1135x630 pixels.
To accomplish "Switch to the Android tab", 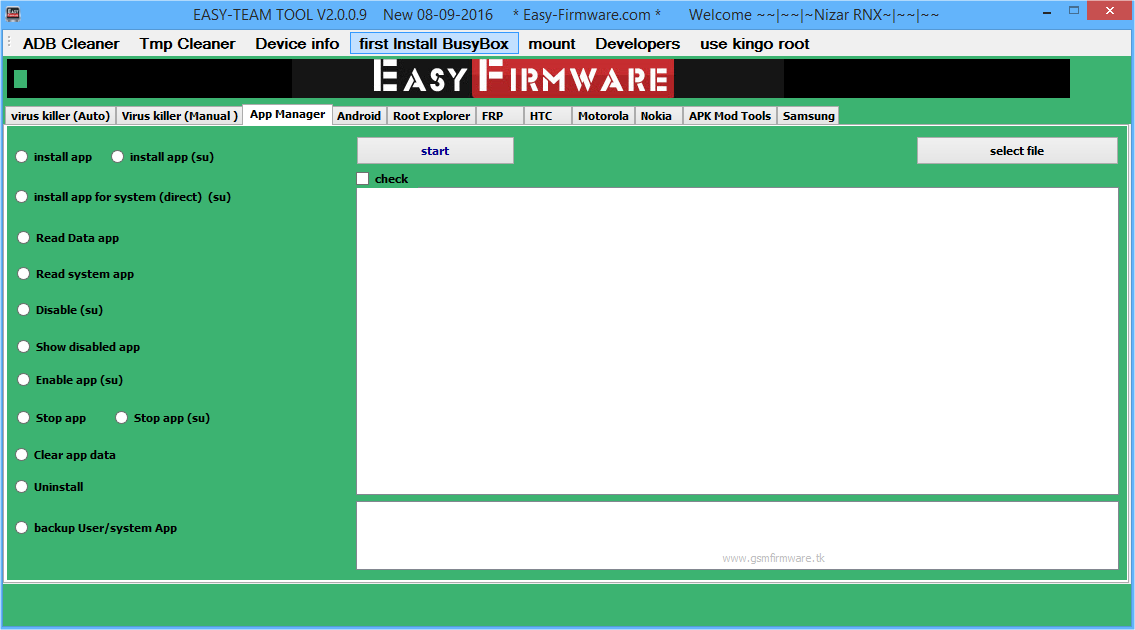I will pyautogui.click(x=359, y=116).
